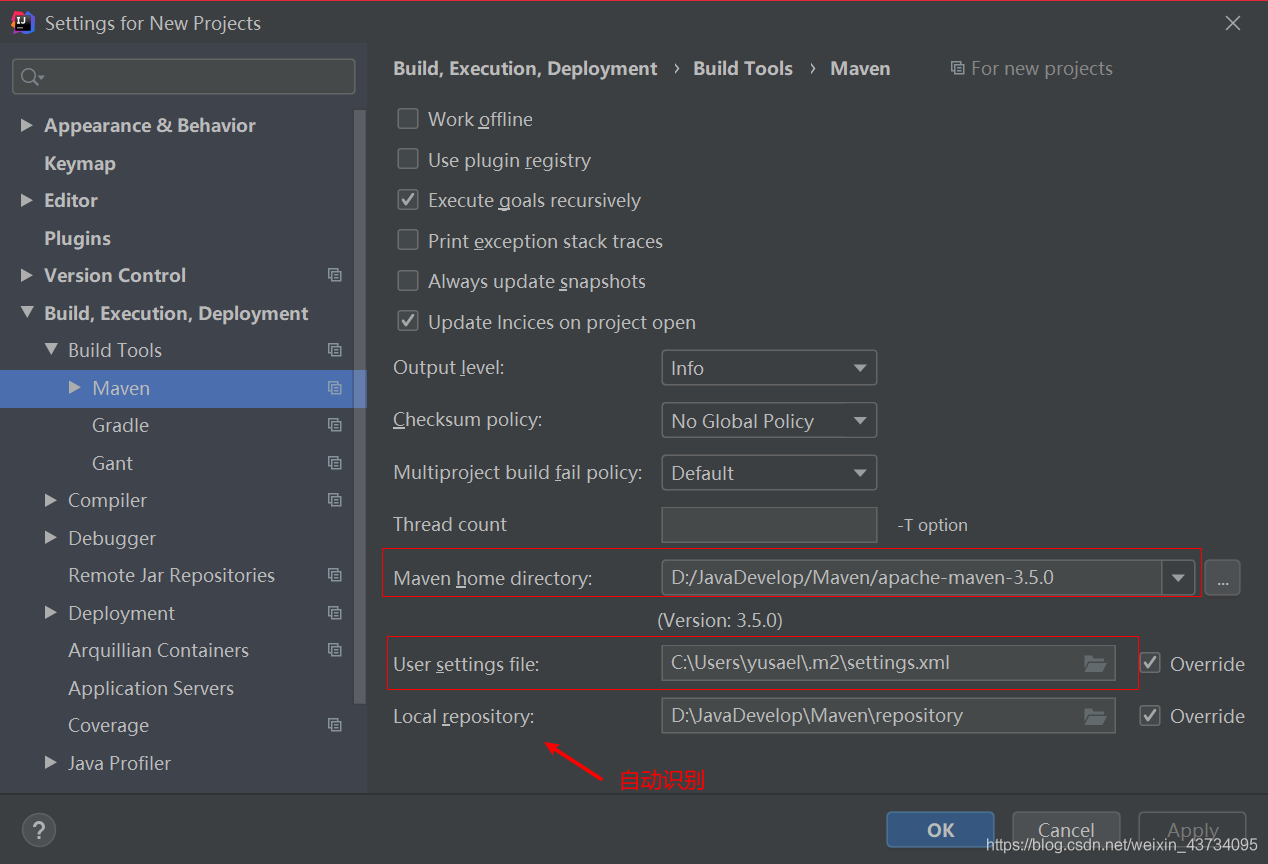
Task: Click the project-level icon beside Gant
Action: [x=335, y=463]
